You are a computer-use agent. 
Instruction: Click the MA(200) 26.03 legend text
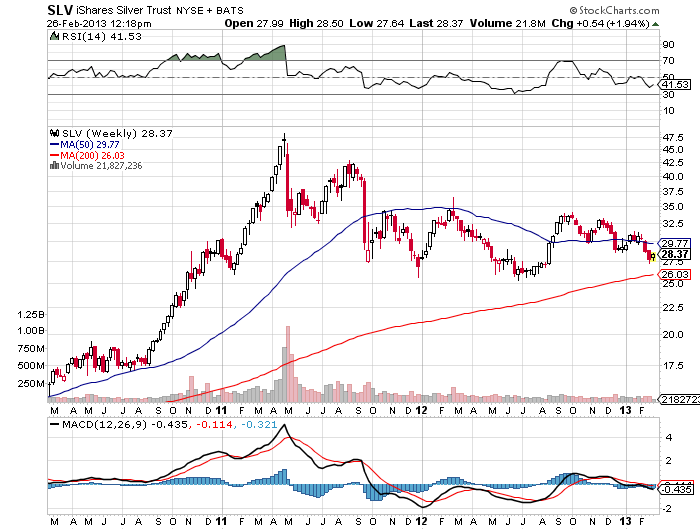92,155
